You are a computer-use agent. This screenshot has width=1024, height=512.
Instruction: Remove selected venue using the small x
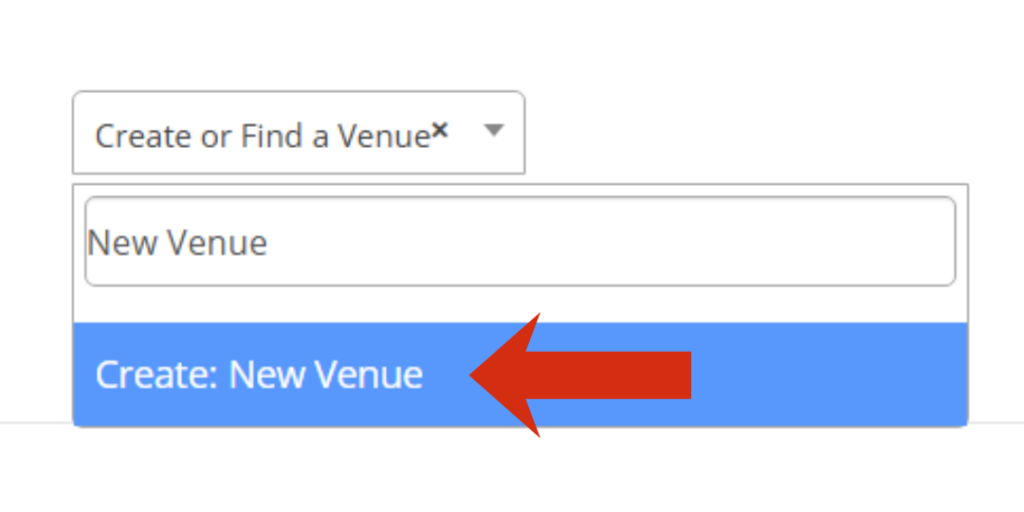point(440,131)
